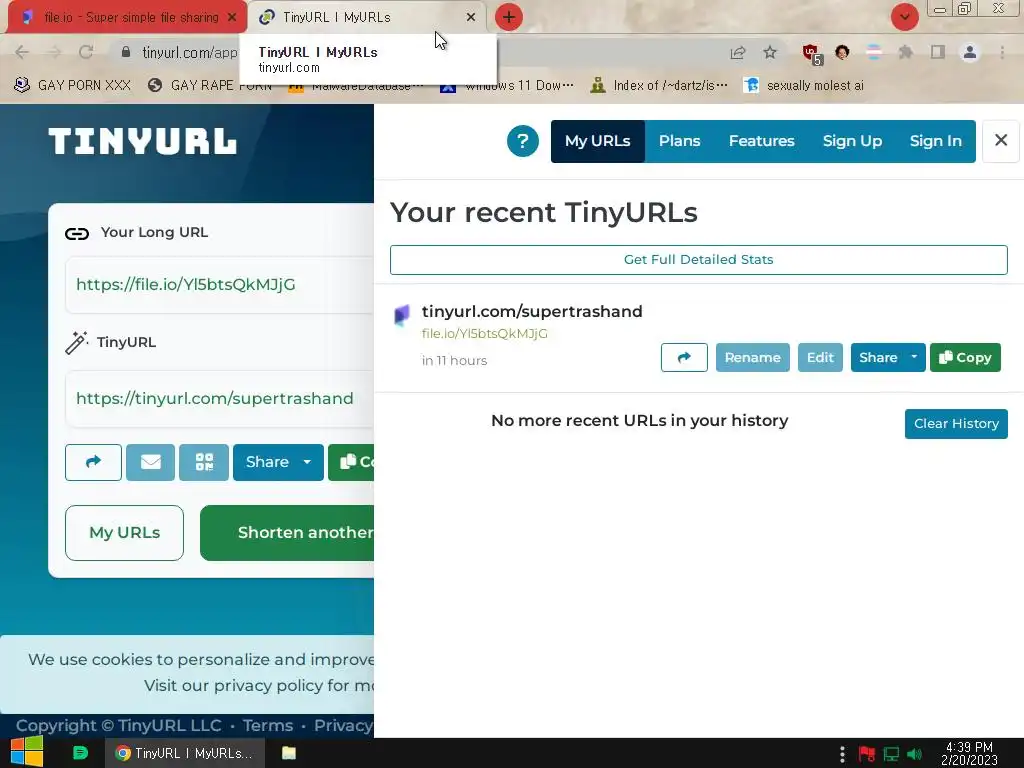Click the QR code icon button

point(204,462)
